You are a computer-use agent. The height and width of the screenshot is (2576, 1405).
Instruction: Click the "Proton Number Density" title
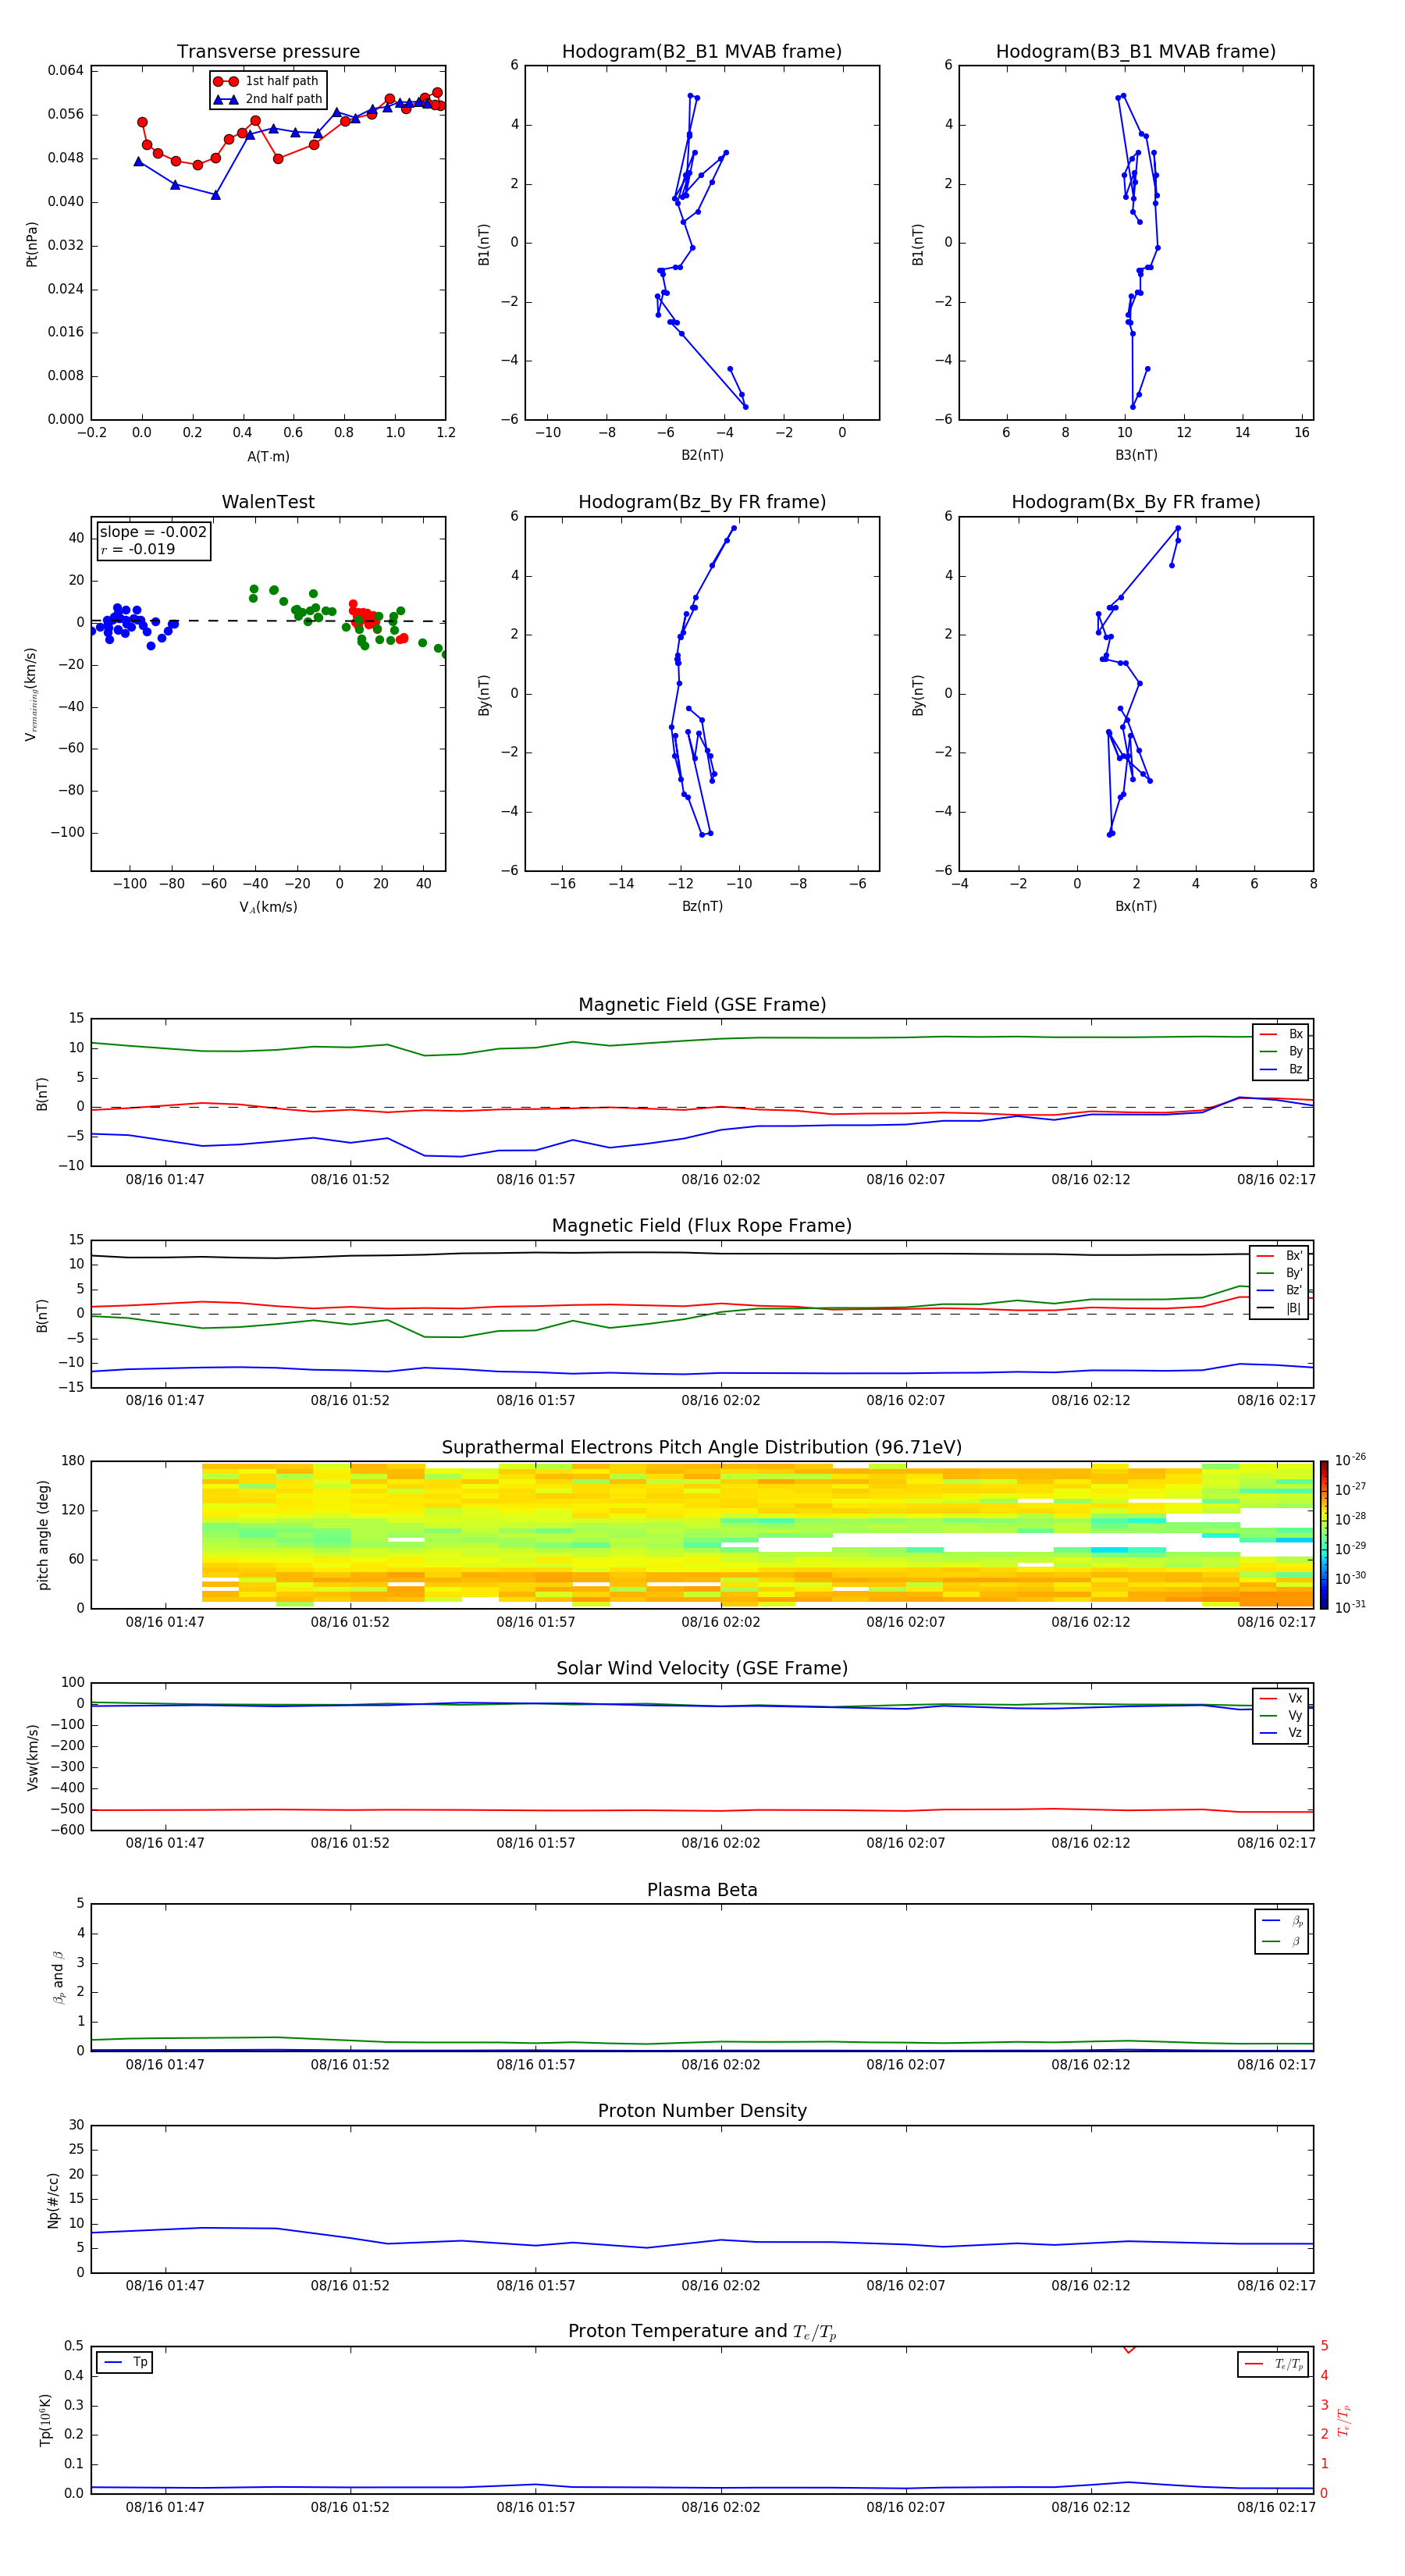[x=702, y=2112]
